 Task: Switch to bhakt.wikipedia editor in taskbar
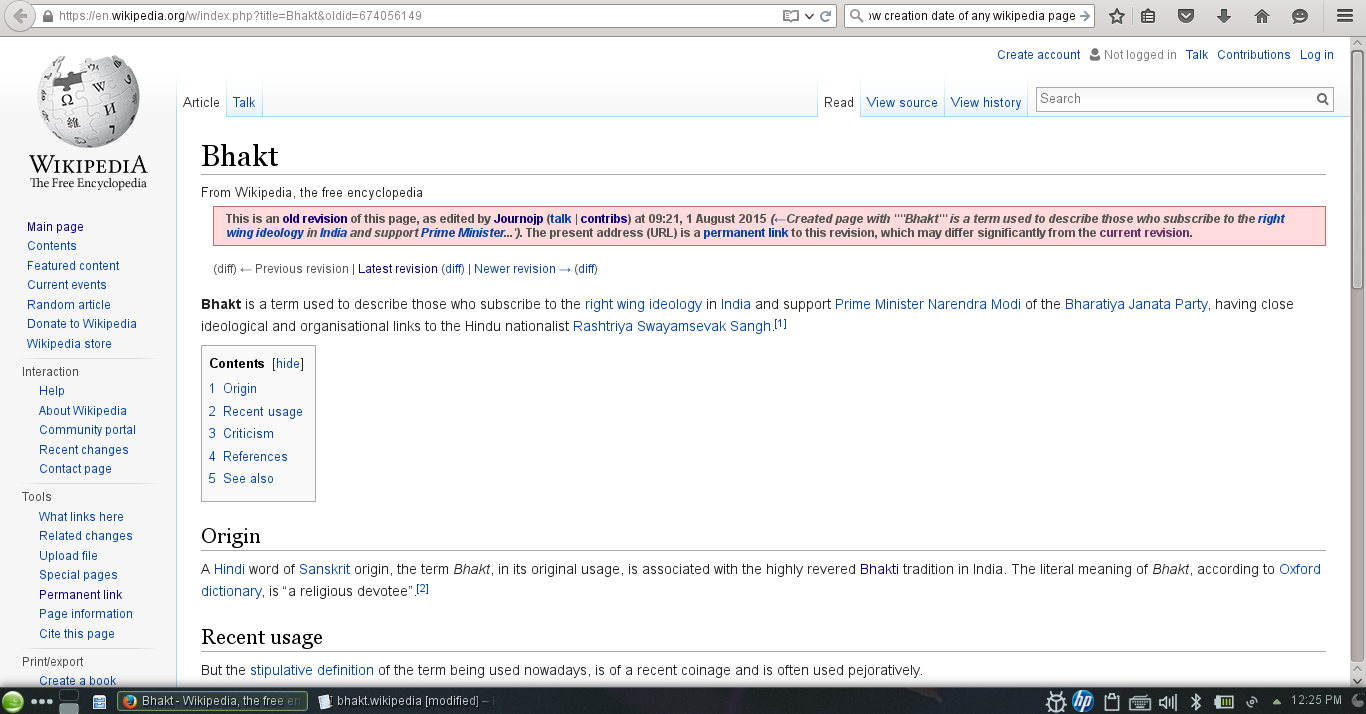tap(406, 701)
